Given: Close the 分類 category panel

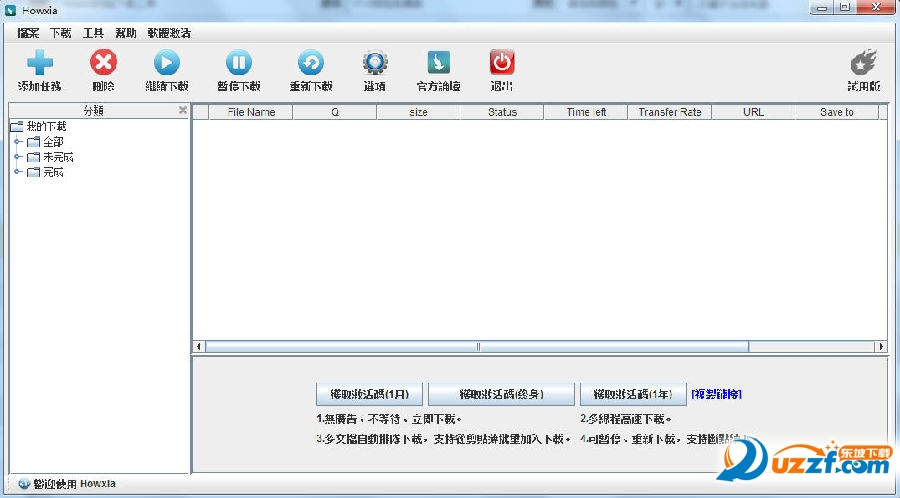Looking at the screenshot, I should [183, 110].
